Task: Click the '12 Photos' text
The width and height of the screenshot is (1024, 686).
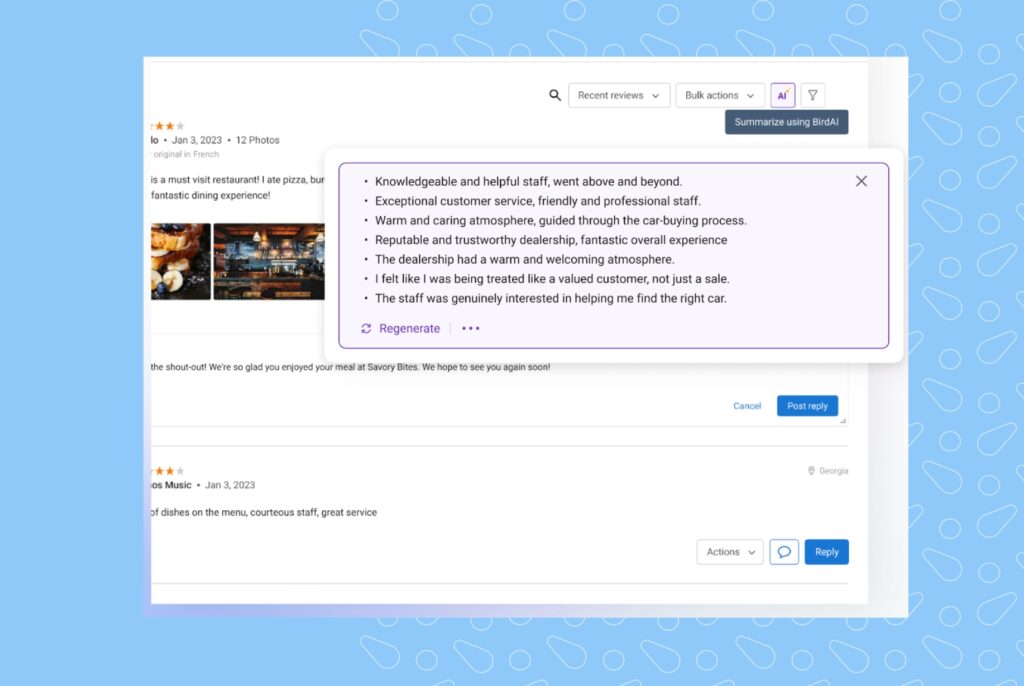Action: point(257,140)
